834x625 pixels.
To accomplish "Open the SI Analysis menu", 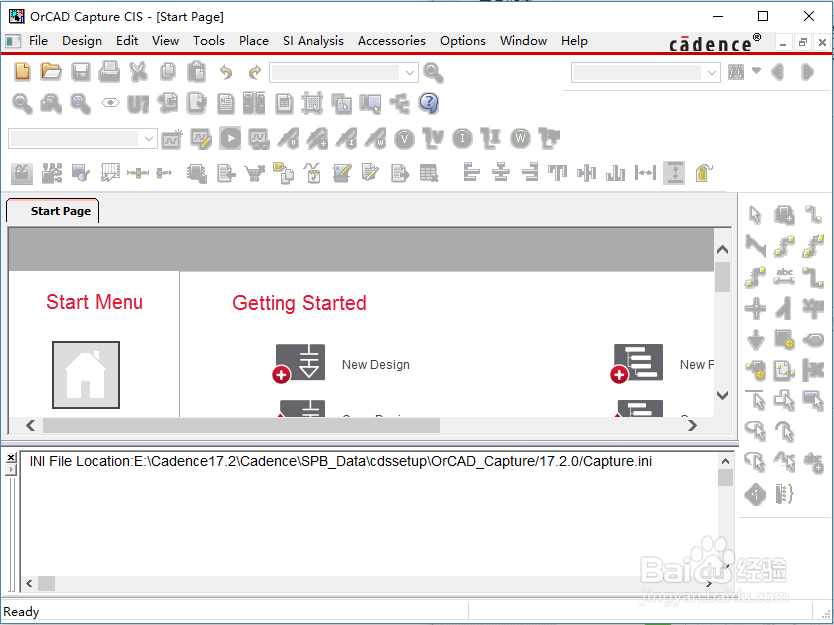I will pyautogui.click(x=313, y=41).
